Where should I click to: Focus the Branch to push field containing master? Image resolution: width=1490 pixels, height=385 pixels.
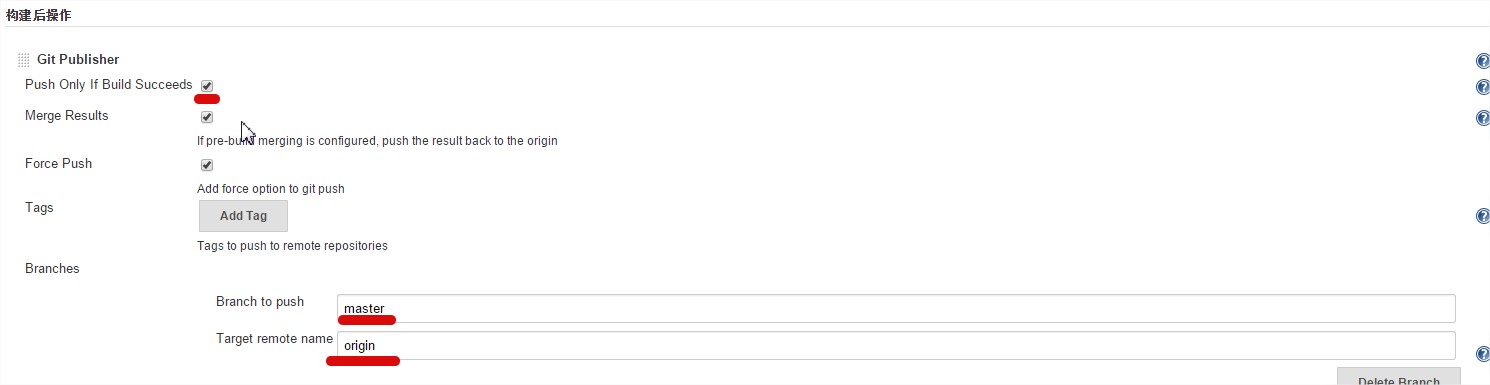pos(896,308)
